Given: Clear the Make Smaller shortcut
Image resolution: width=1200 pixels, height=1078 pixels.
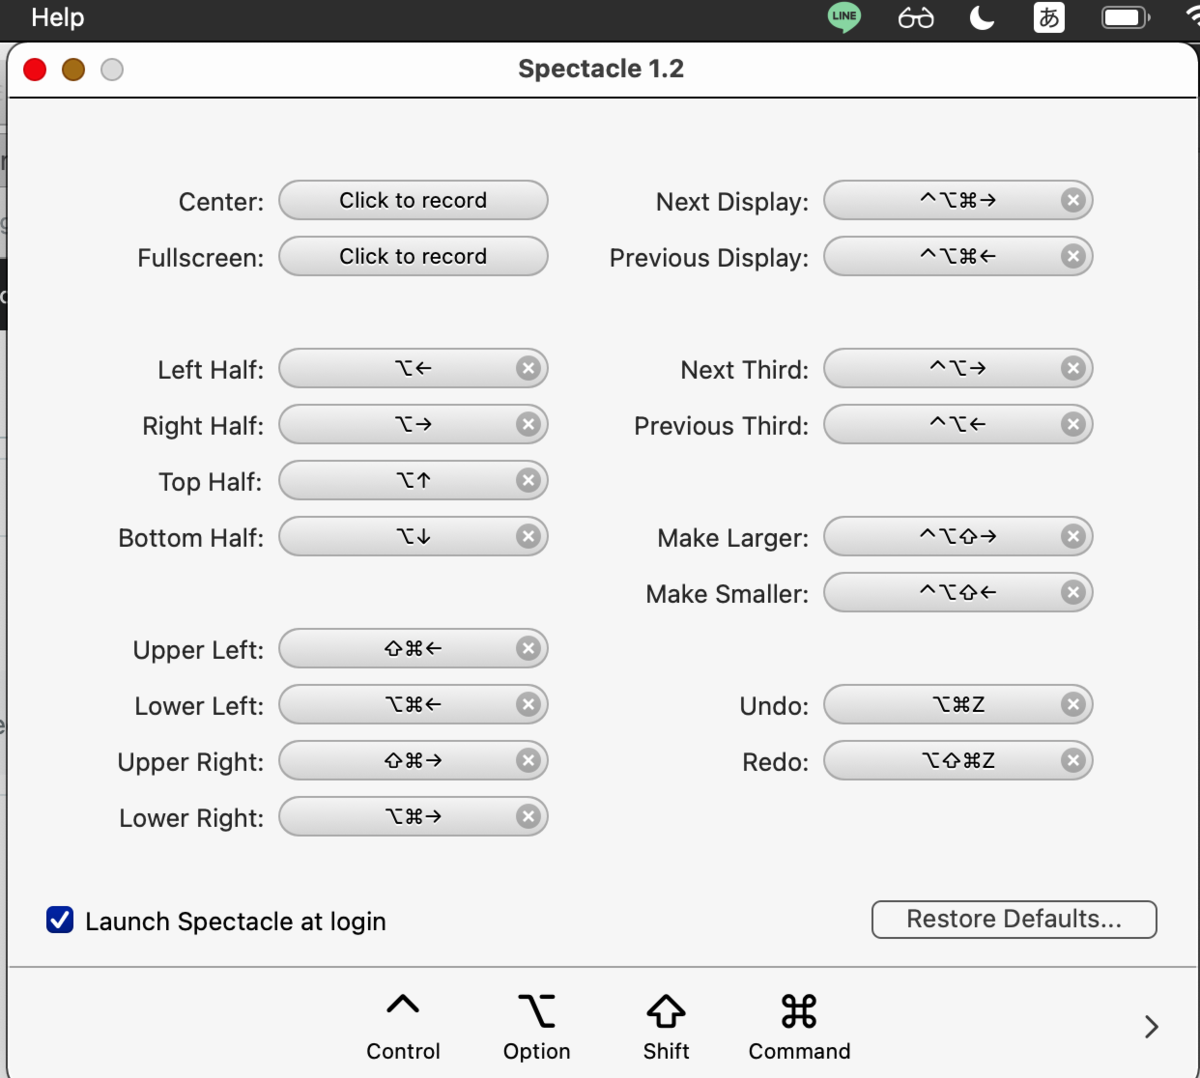Looking at the screenshot, I should pos(1073,593).
